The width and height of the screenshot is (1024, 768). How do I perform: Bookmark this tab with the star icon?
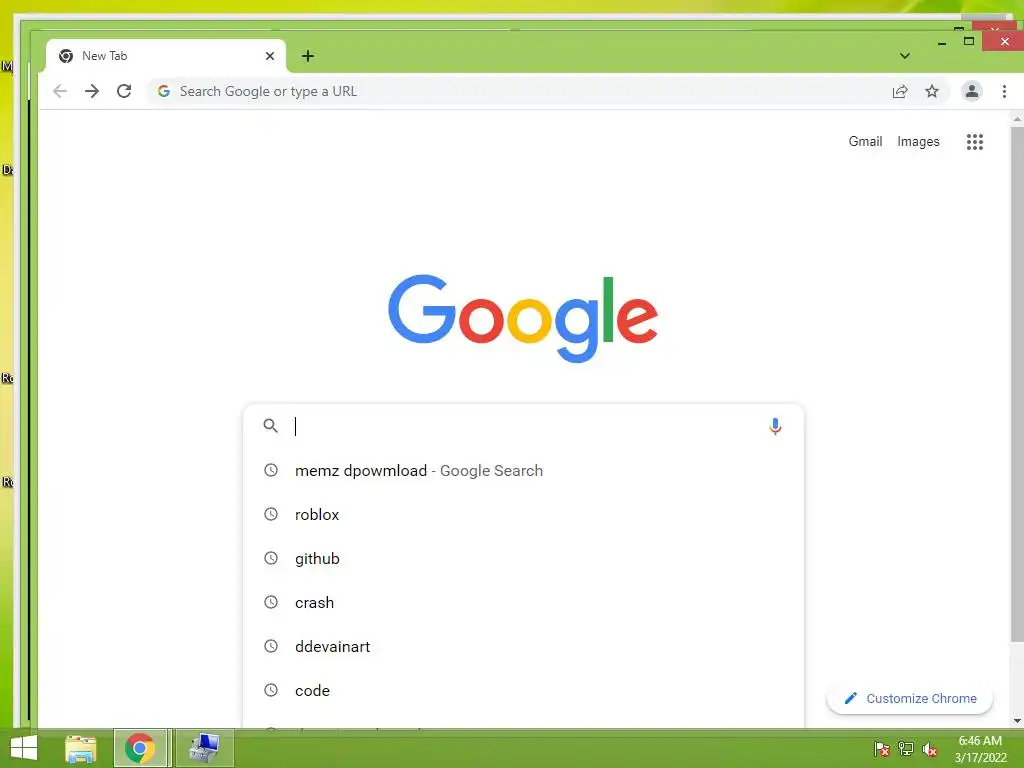coord(932,91)
